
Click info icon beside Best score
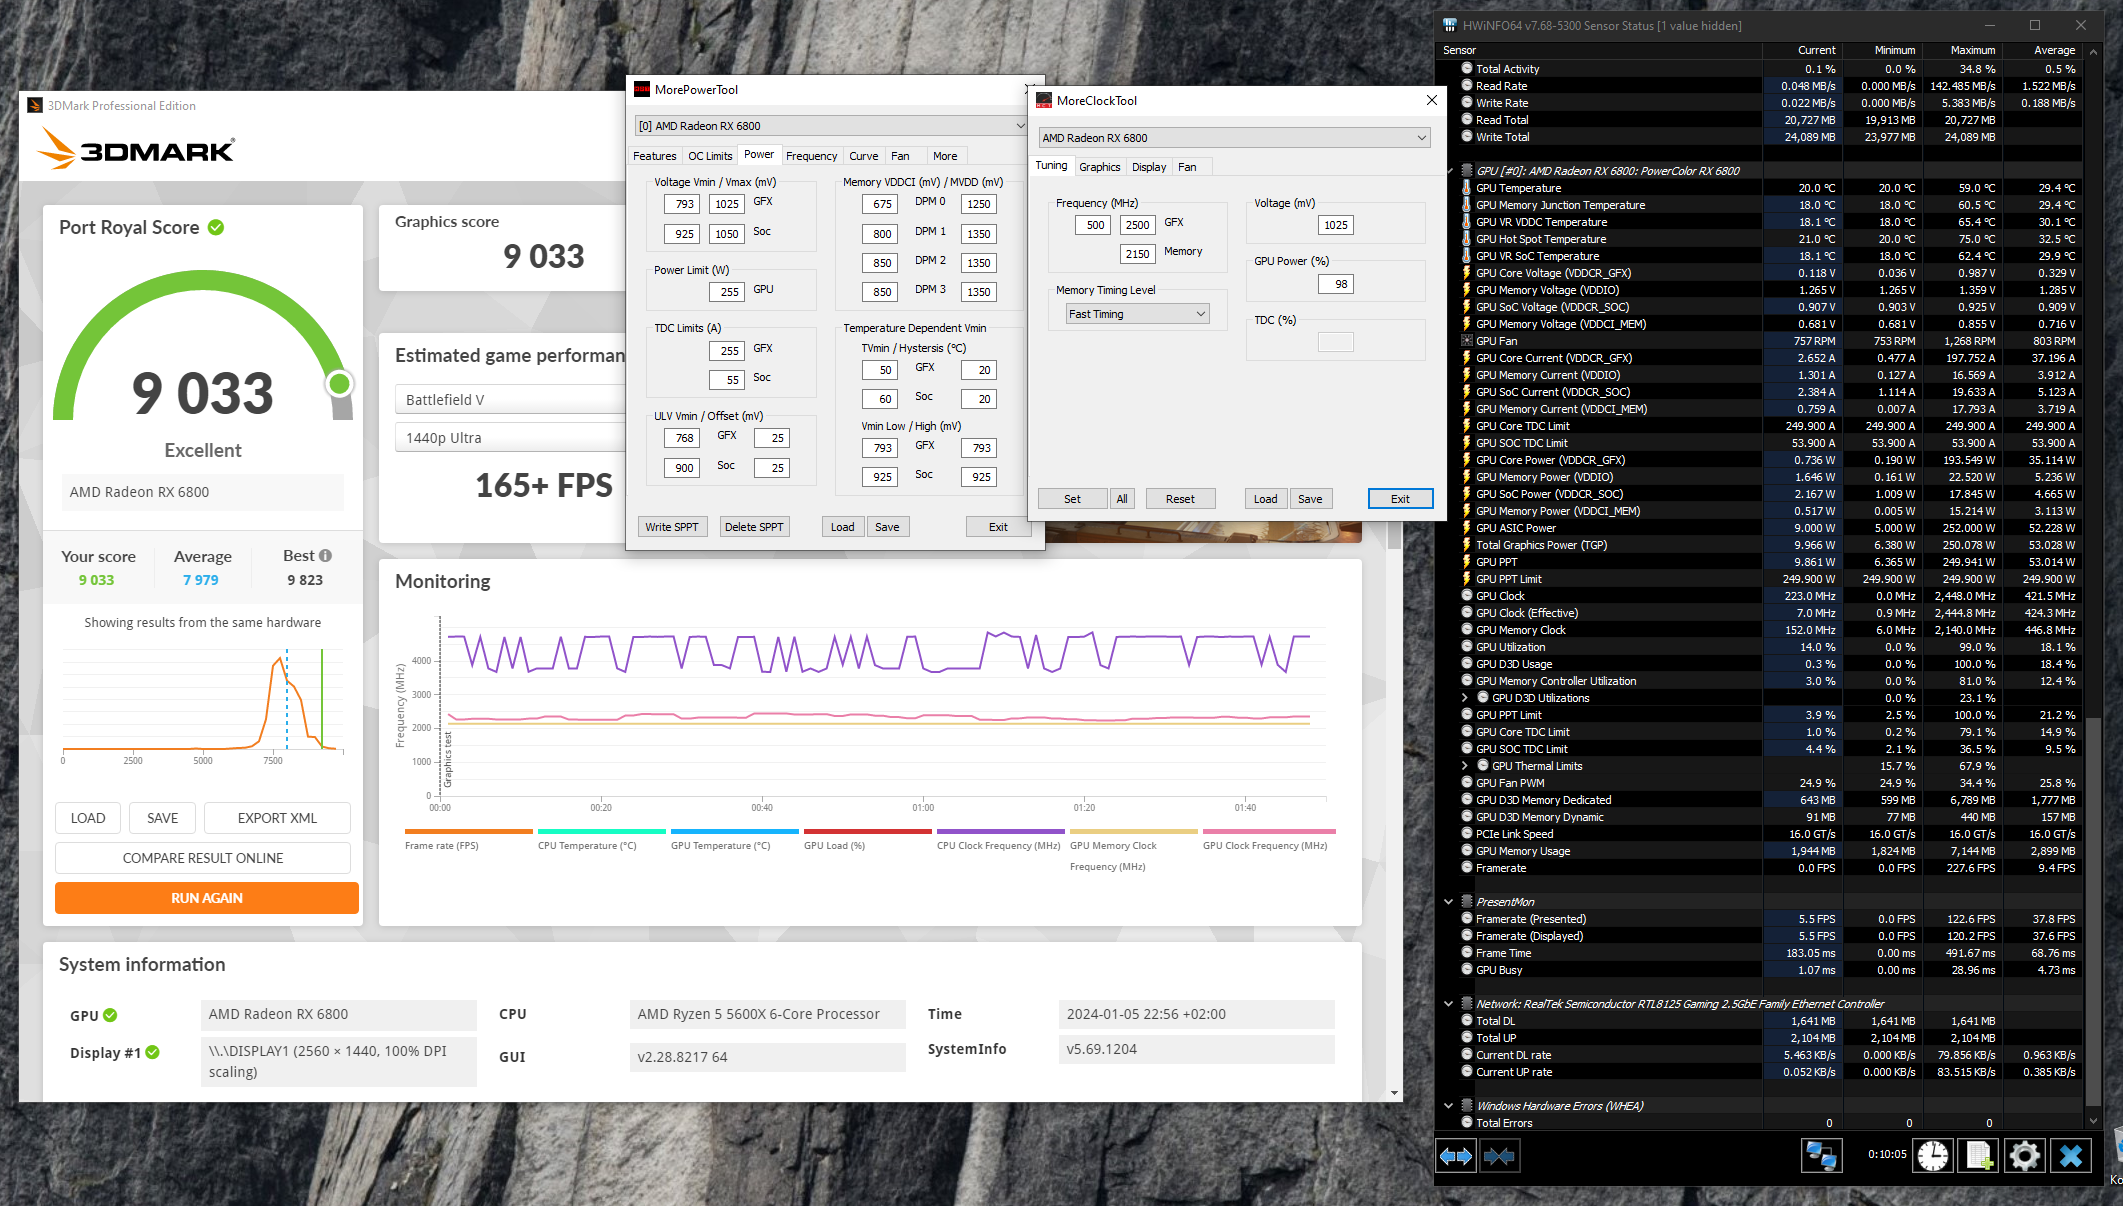[325, 556]
